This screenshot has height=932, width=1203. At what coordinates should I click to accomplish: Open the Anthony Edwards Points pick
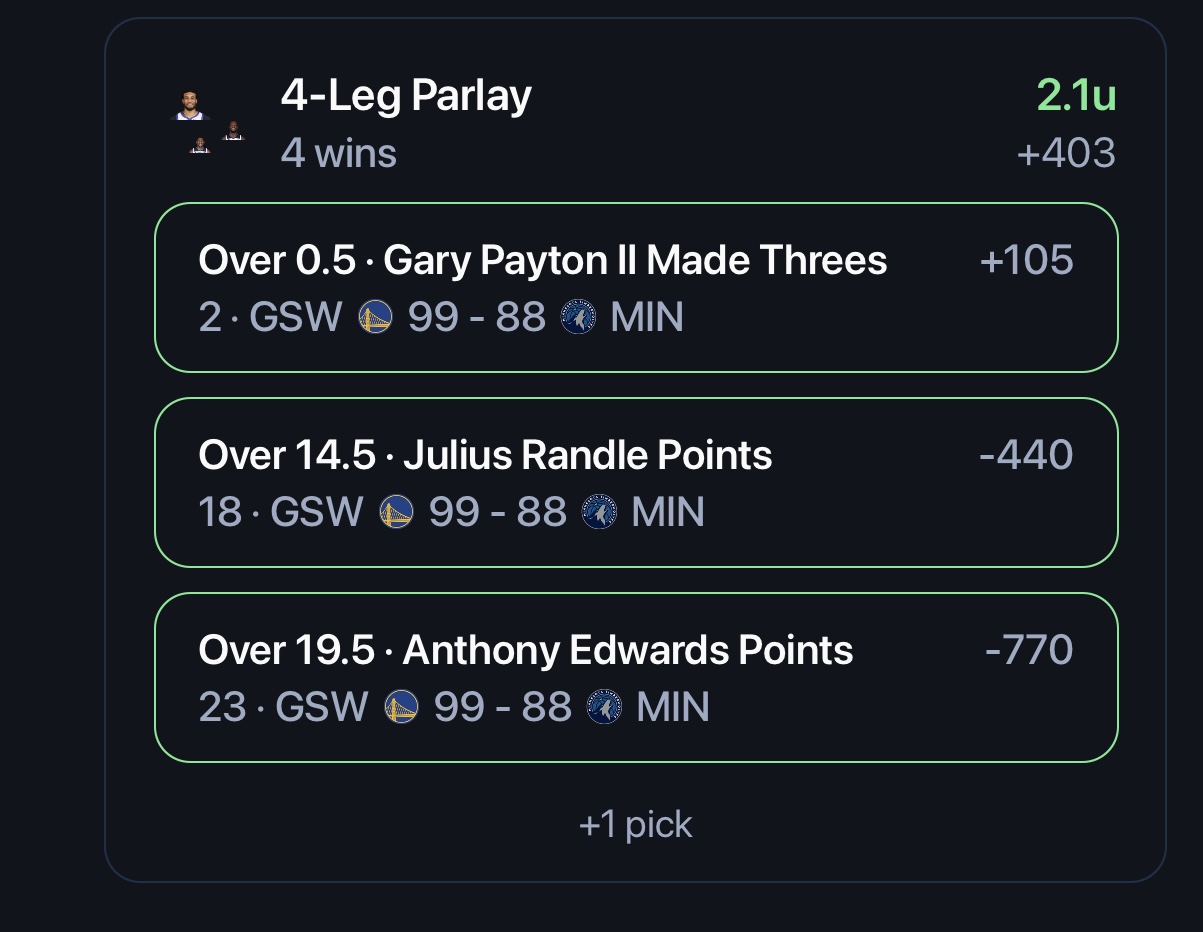[636, 678]
